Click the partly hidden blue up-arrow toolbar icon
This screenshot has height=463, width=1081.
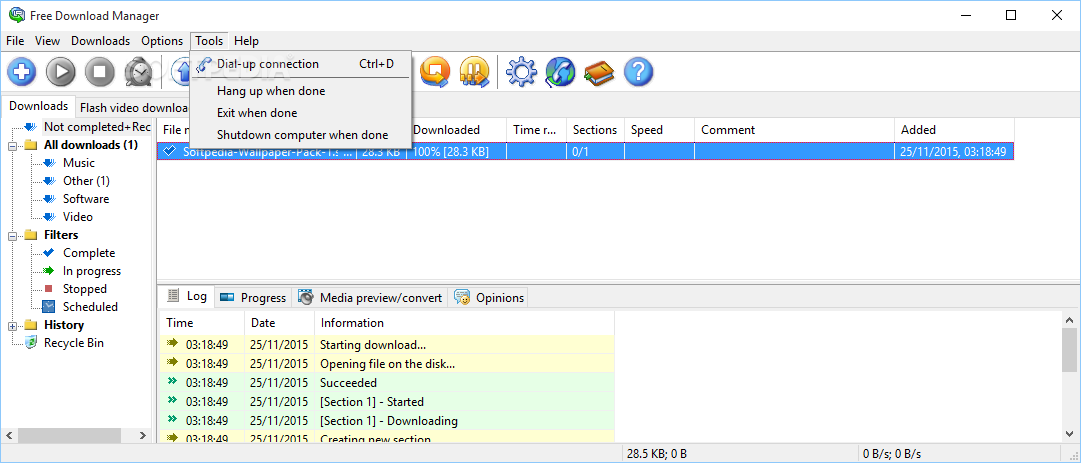180,71
